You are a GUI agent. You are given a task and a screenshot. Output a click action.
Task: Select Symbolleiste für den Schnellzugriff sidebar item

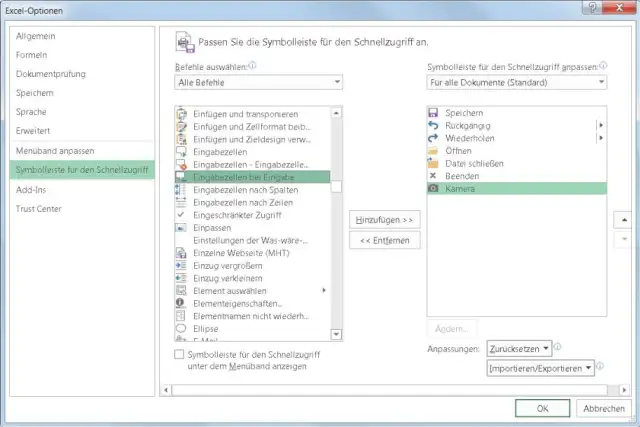[82, 170]
